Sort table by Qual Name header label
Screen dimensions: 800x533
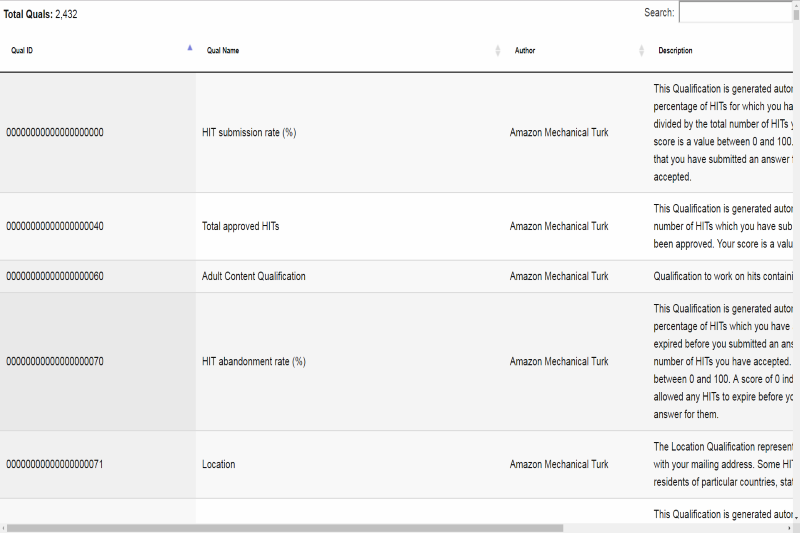222,50
